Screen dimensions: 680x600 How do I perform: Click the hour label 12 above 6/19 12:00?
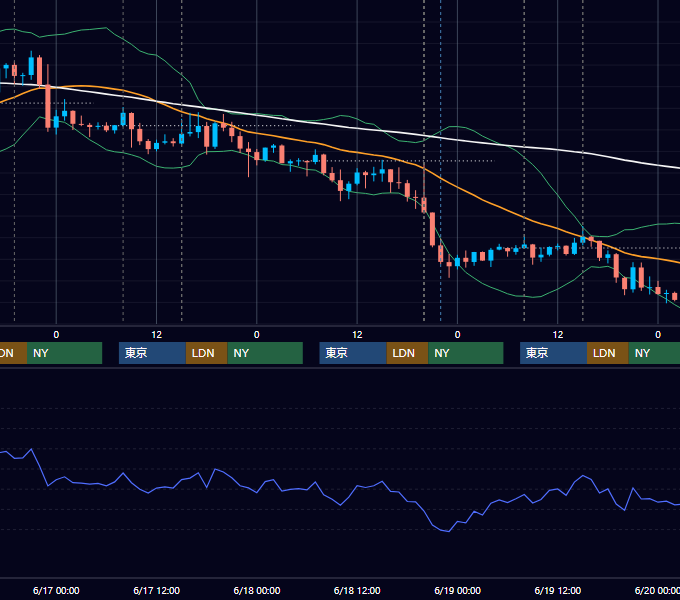(x=558, y=335)
